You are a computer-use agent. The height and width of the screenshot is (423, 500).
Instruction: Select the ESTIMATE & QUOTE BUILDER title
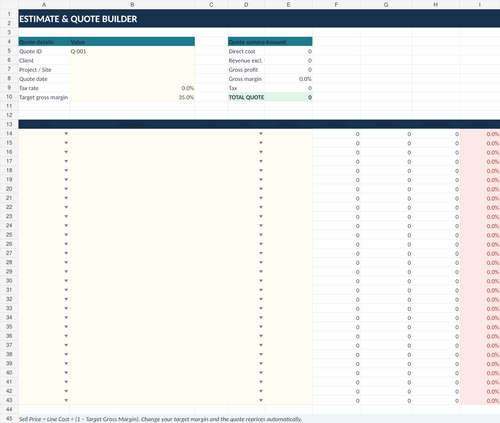coord(78,19)
